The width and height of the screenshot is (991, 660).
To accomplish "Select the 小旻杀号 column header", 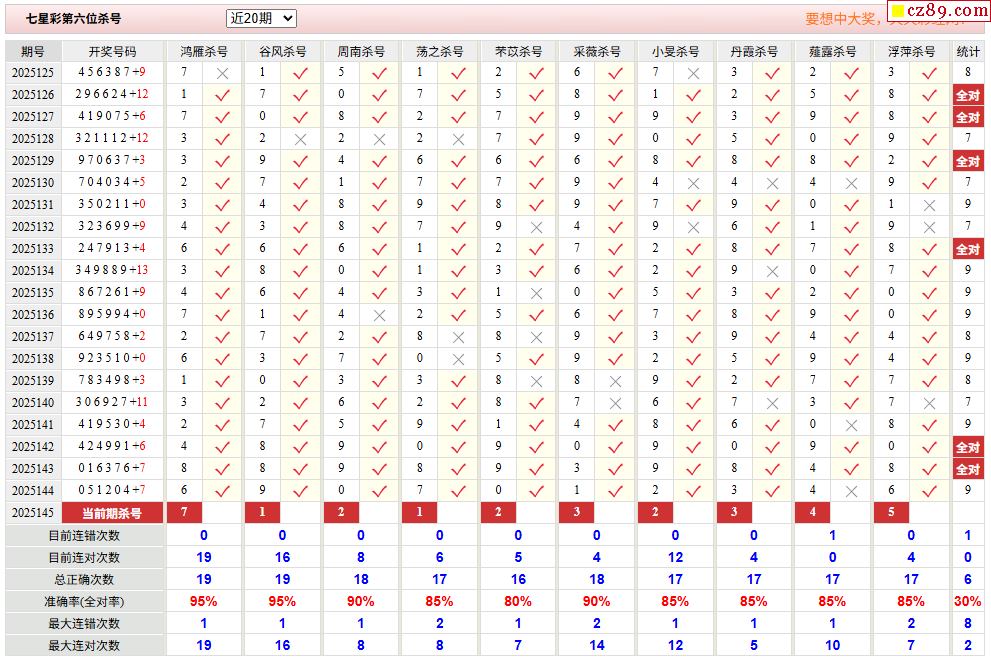I will 676,52.
